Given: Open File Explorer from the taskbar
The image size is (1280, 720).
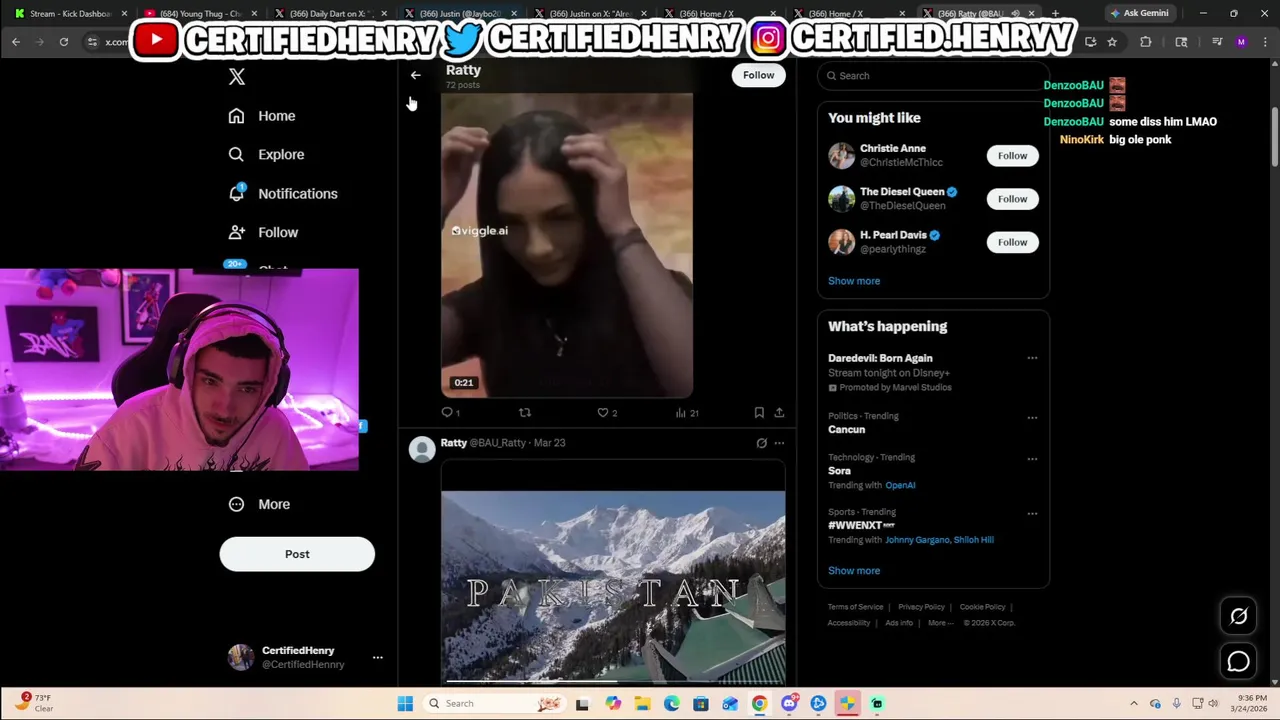Looking at the screenshot, I should [x=642, y=703].
